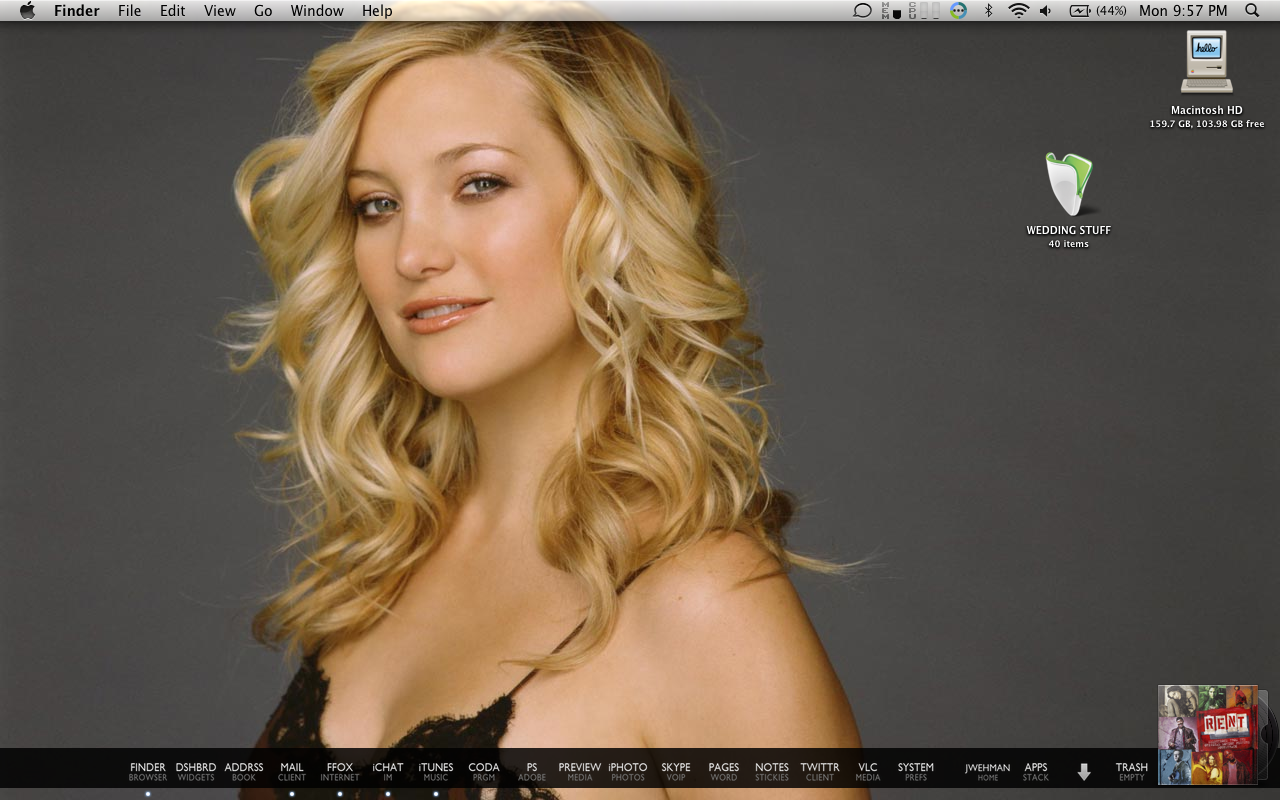This screenshot has width=1280, height=800.
Task: Launch CODA from the dock
Action: [484, 772]
